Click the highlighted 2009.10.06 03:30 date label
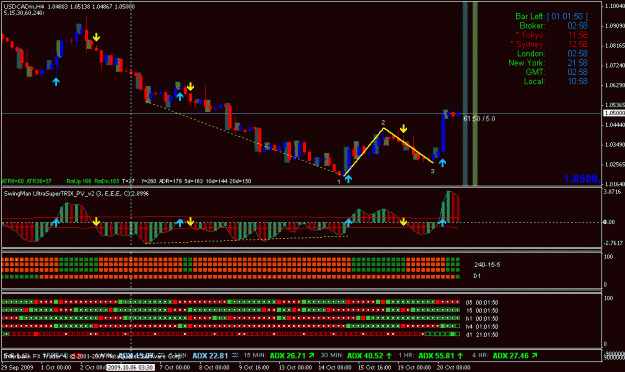The width and height of the screenshot is (625, 372). click(x=131, y=367)
